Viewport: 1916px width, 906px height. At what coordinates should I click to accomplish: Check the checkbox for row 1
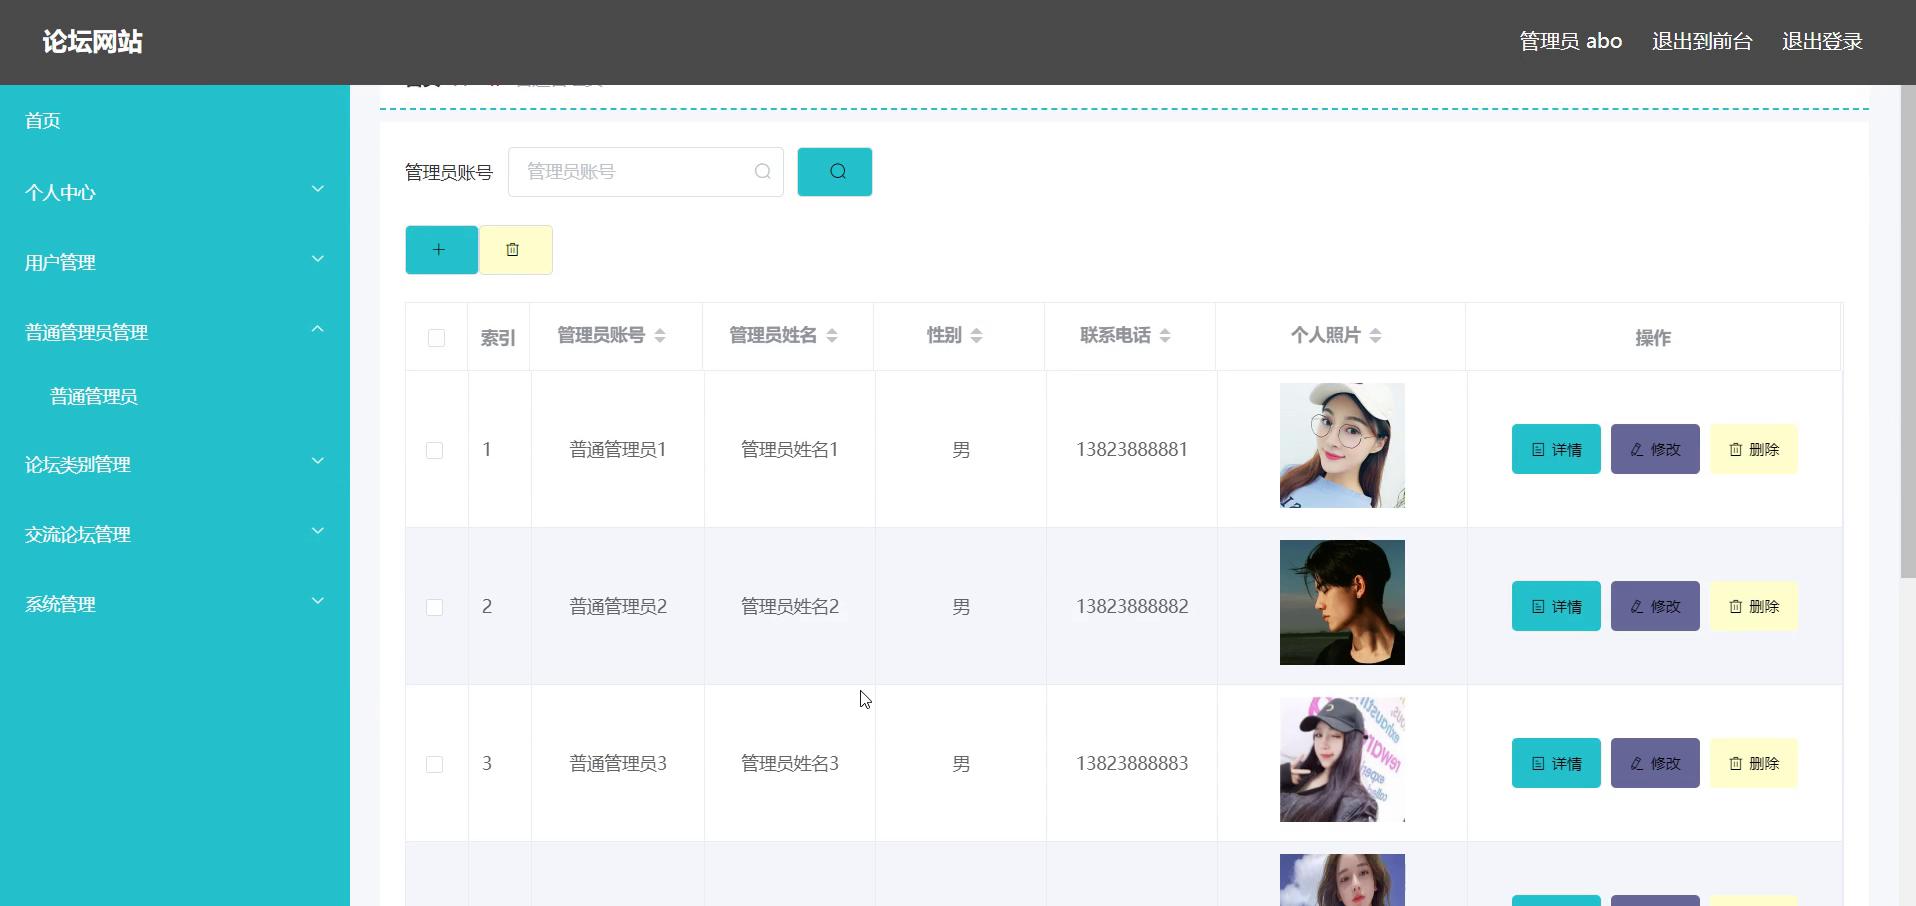[x=435, y=450]
